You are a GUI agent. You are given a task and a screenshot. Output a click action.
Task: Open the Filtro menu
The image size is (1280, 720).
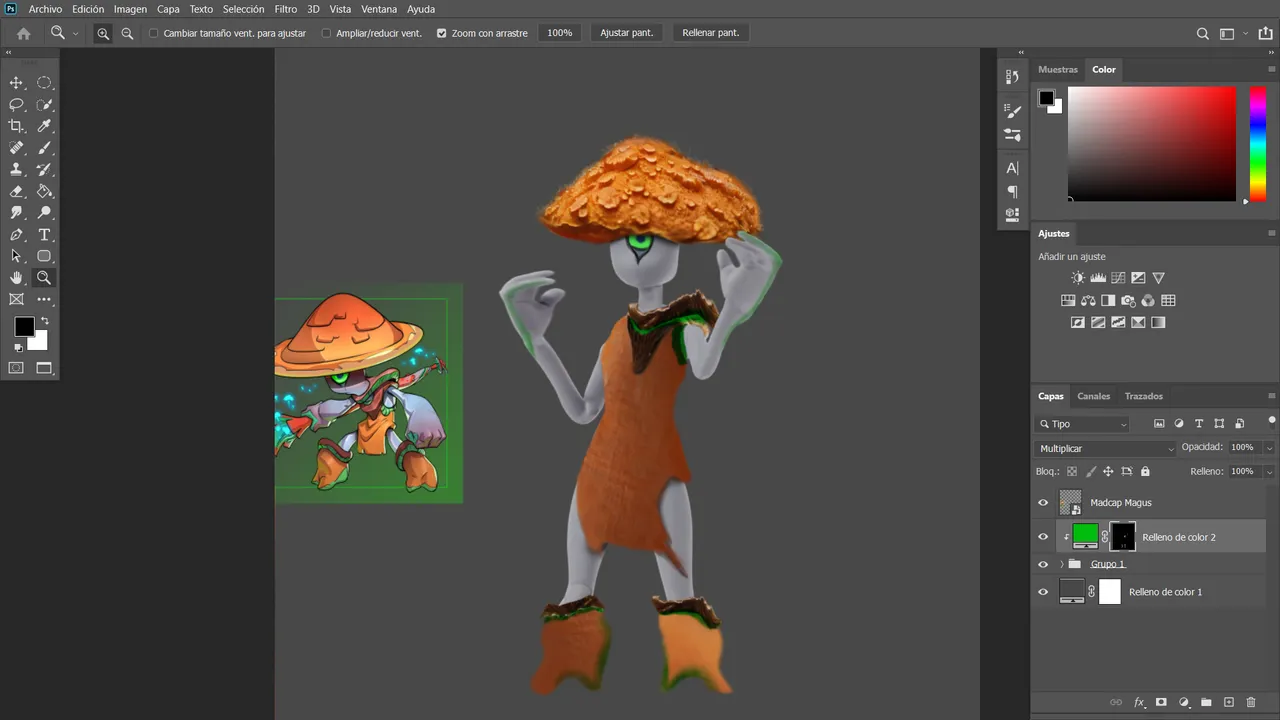click(286, 9)
